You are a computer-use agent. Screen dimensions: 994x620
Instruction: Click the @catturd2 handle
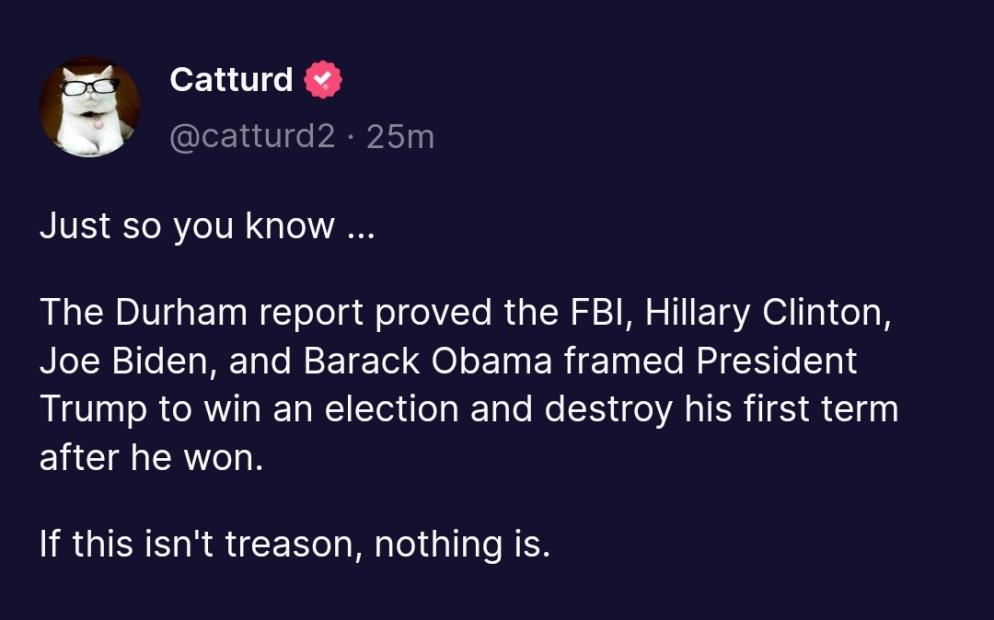pyautogui.click(x=253, y=136)
